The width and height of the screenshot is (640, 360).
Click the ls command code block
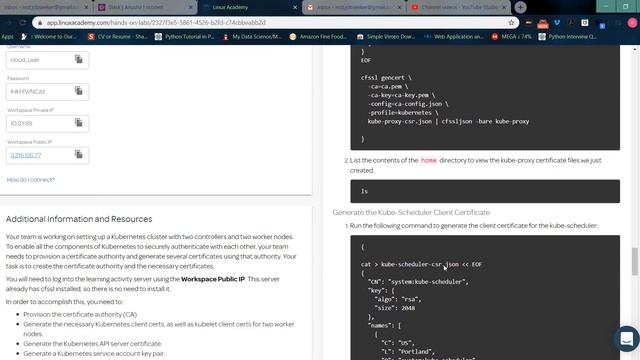point(485,191)
